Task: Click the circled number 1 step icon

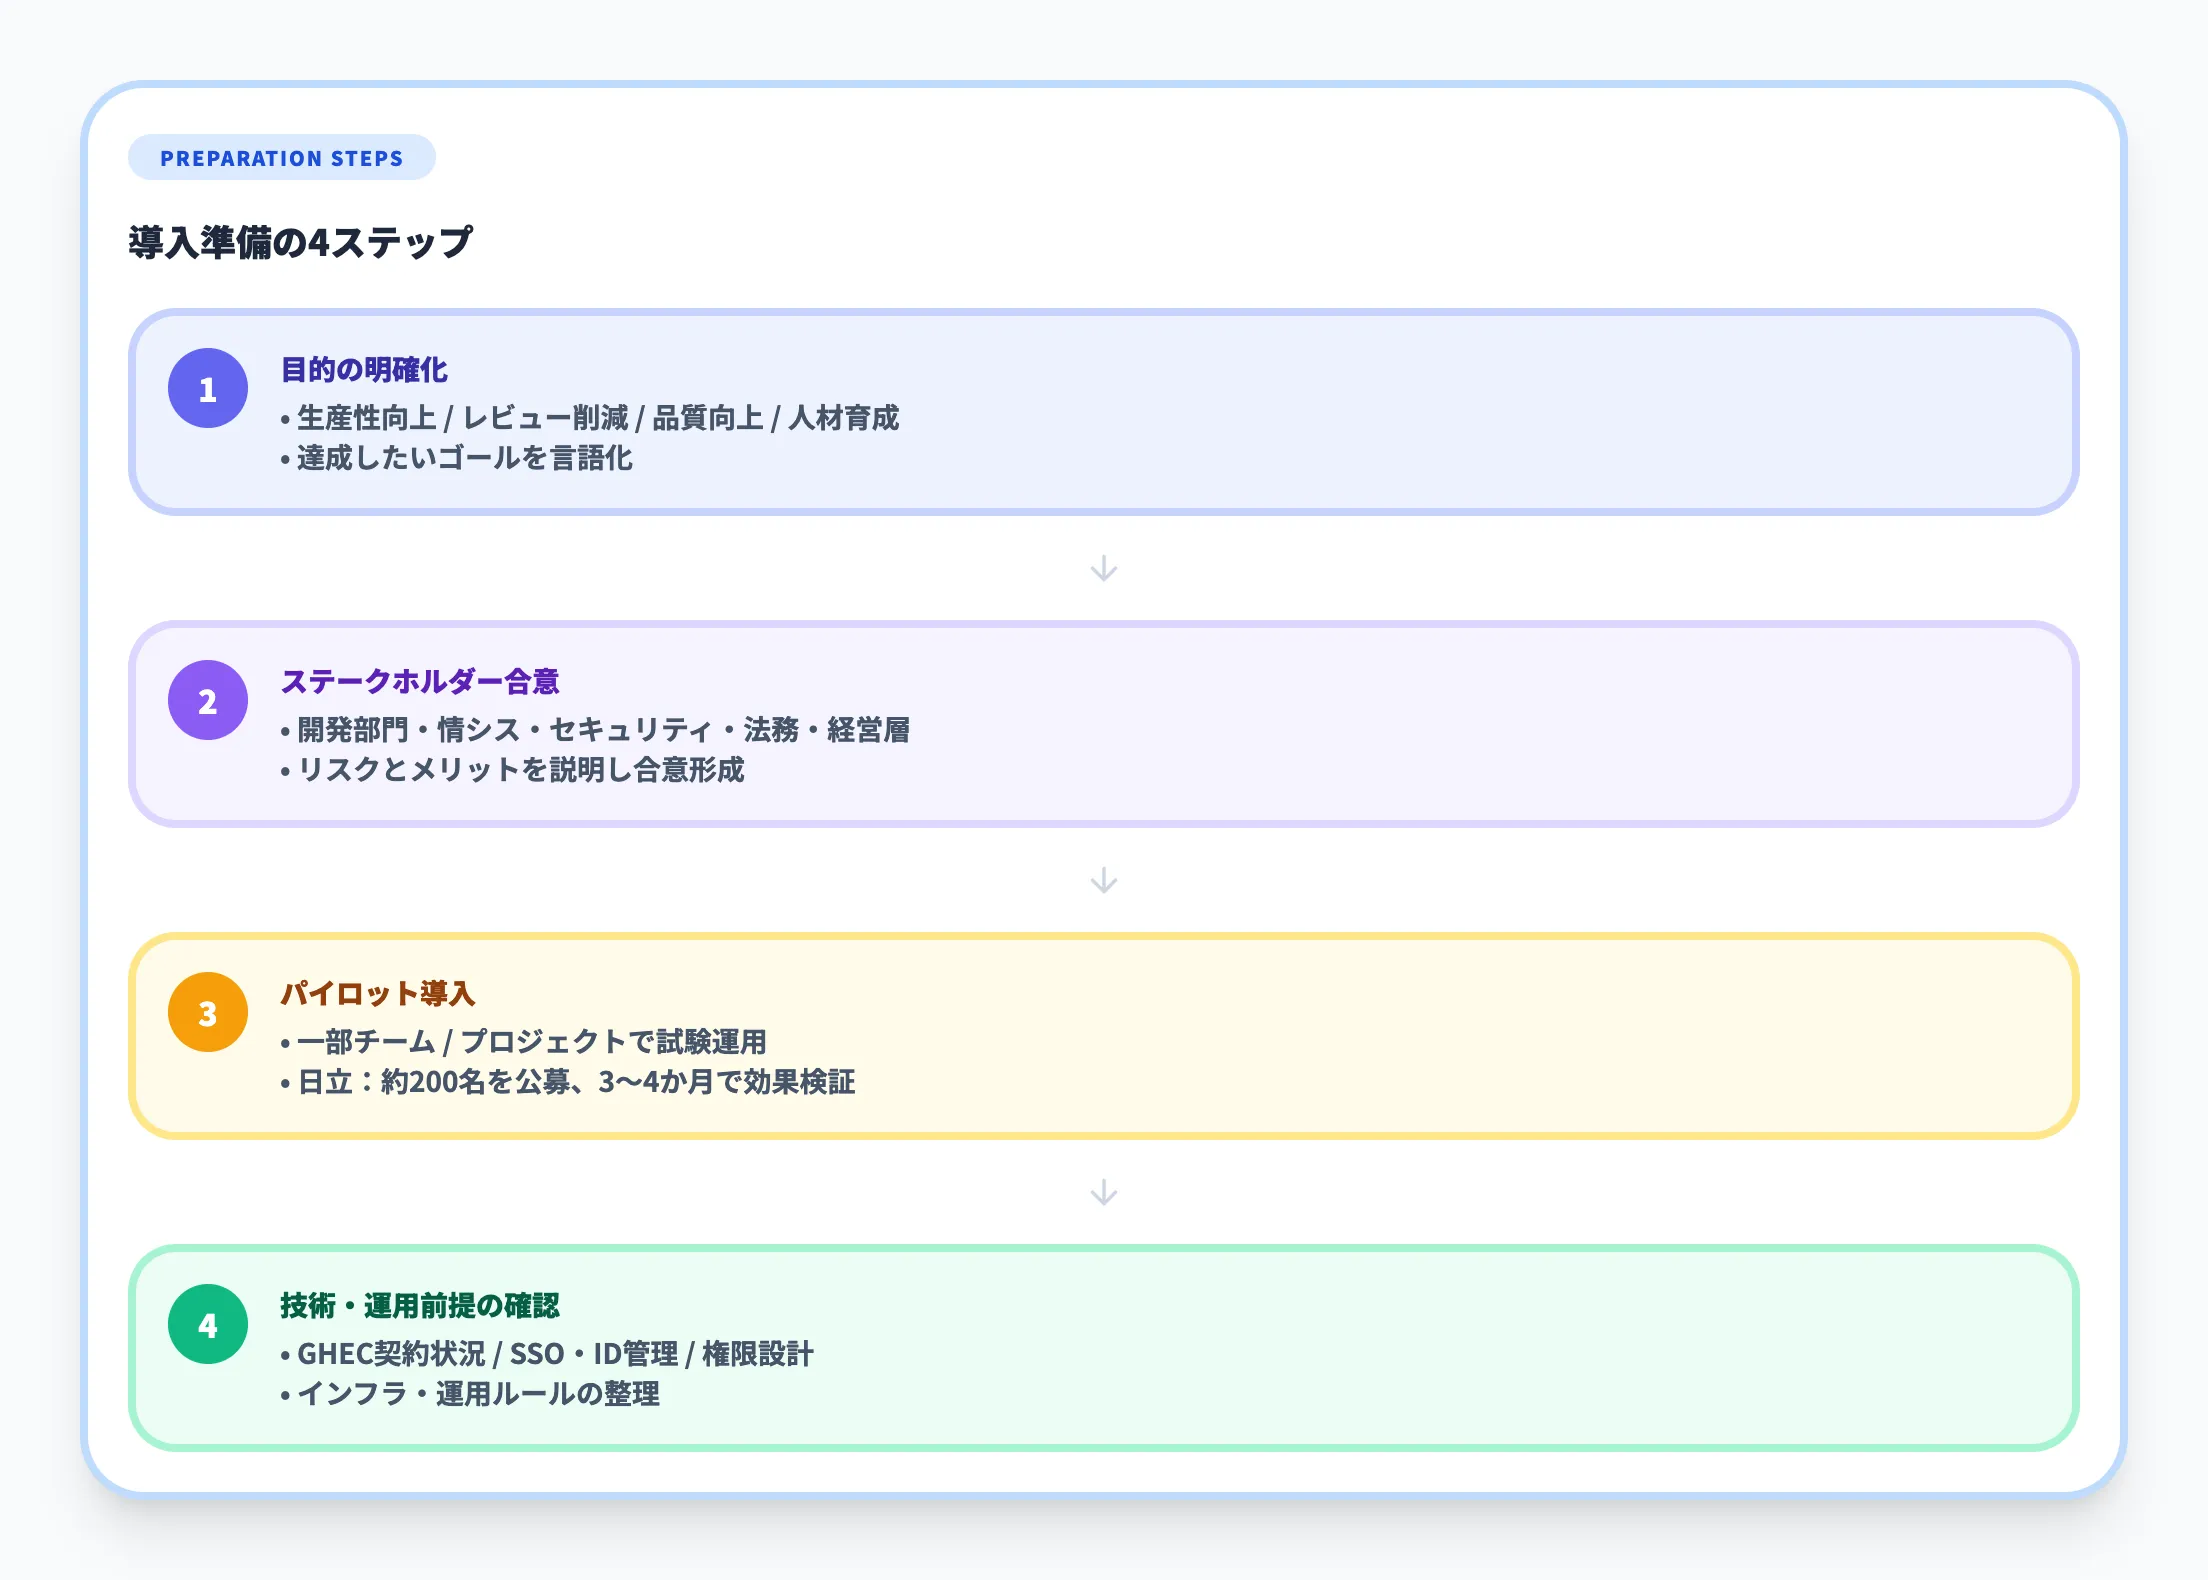Action: point(209,390)
